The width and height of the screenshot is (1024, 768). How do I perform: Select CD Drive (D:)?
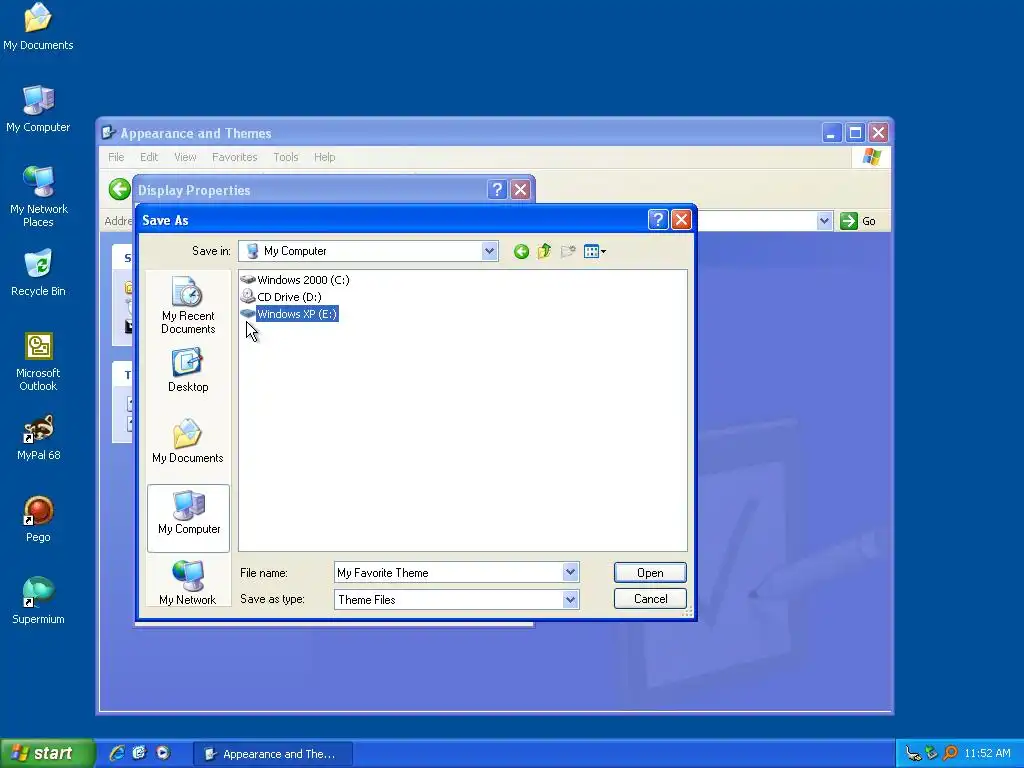click(x=281, y=296)
